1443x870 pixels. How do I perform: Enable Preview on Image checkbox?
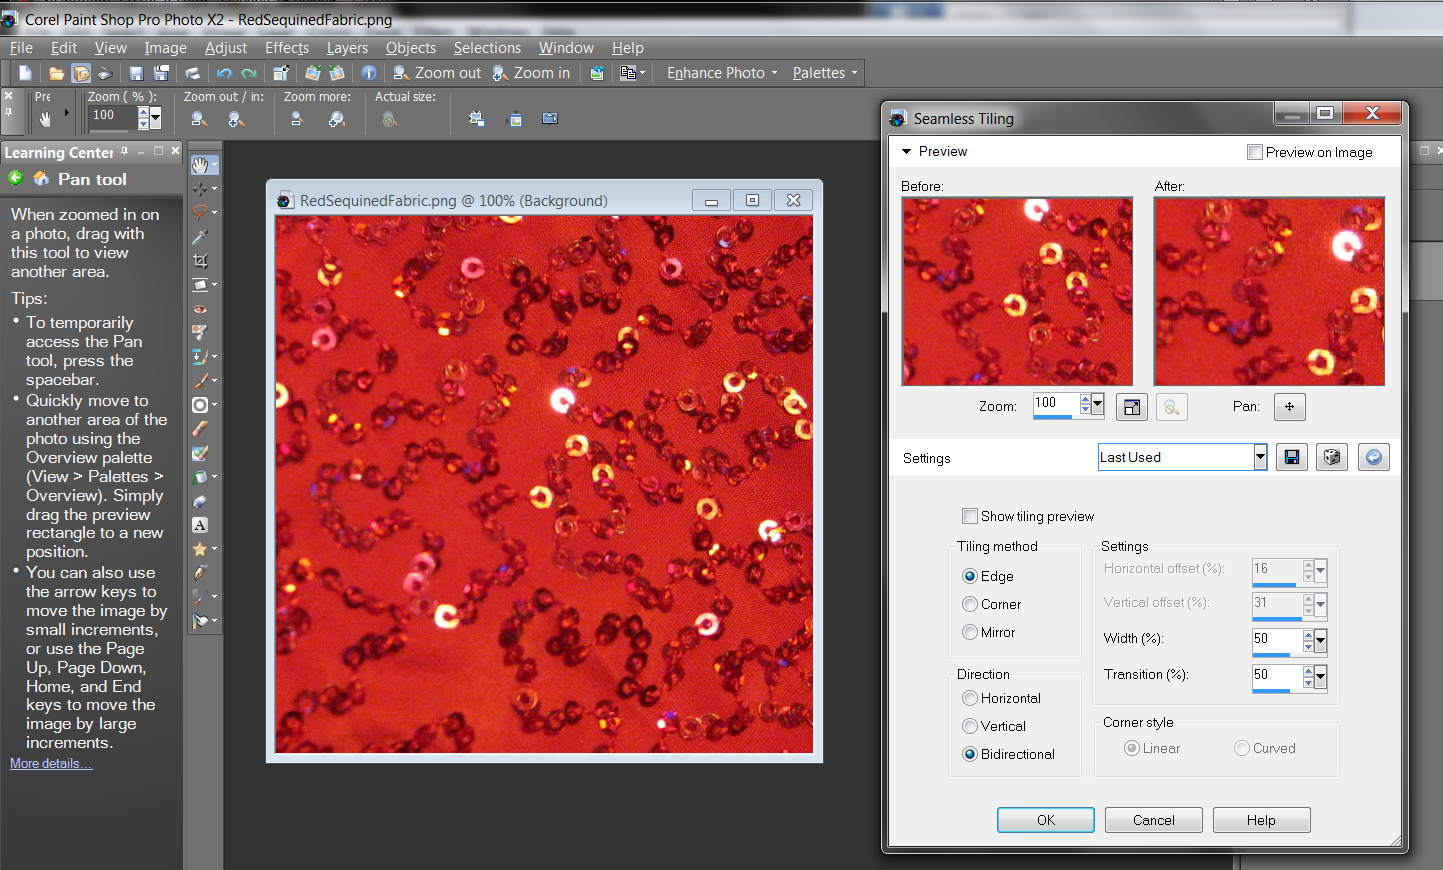[1255, 152]
